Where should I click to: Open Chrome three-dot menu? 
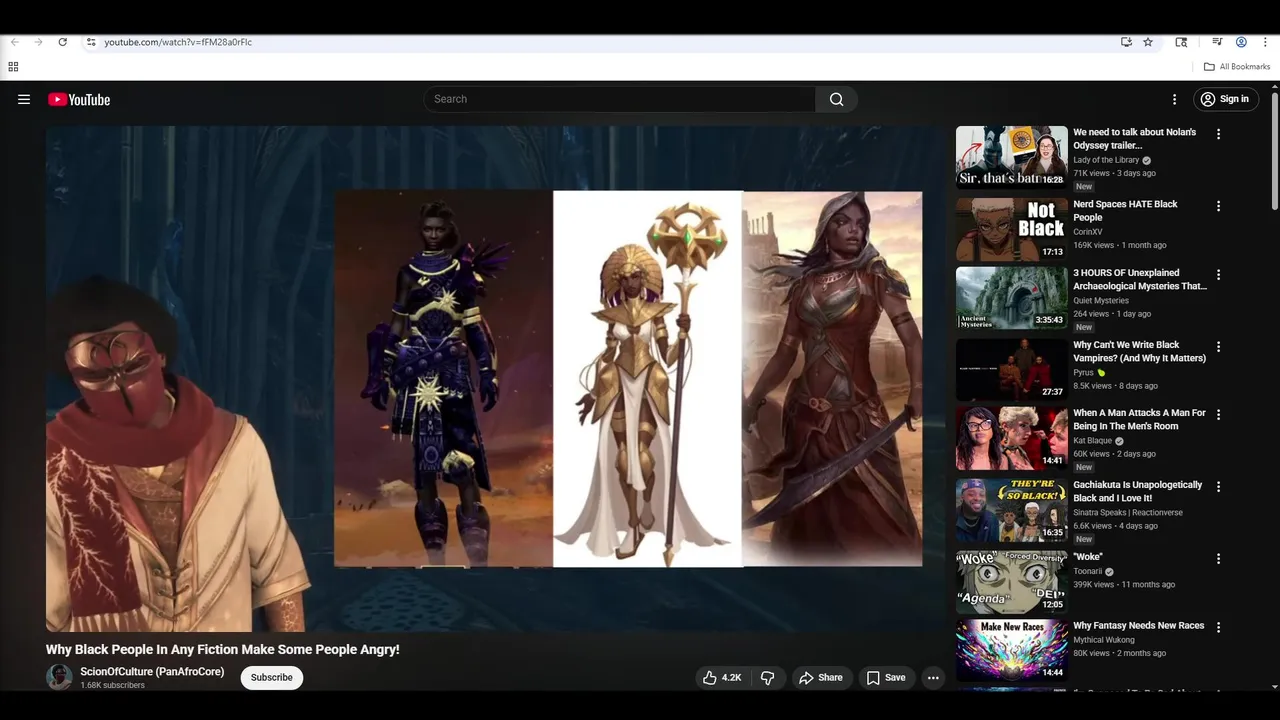click(1265, 42)
